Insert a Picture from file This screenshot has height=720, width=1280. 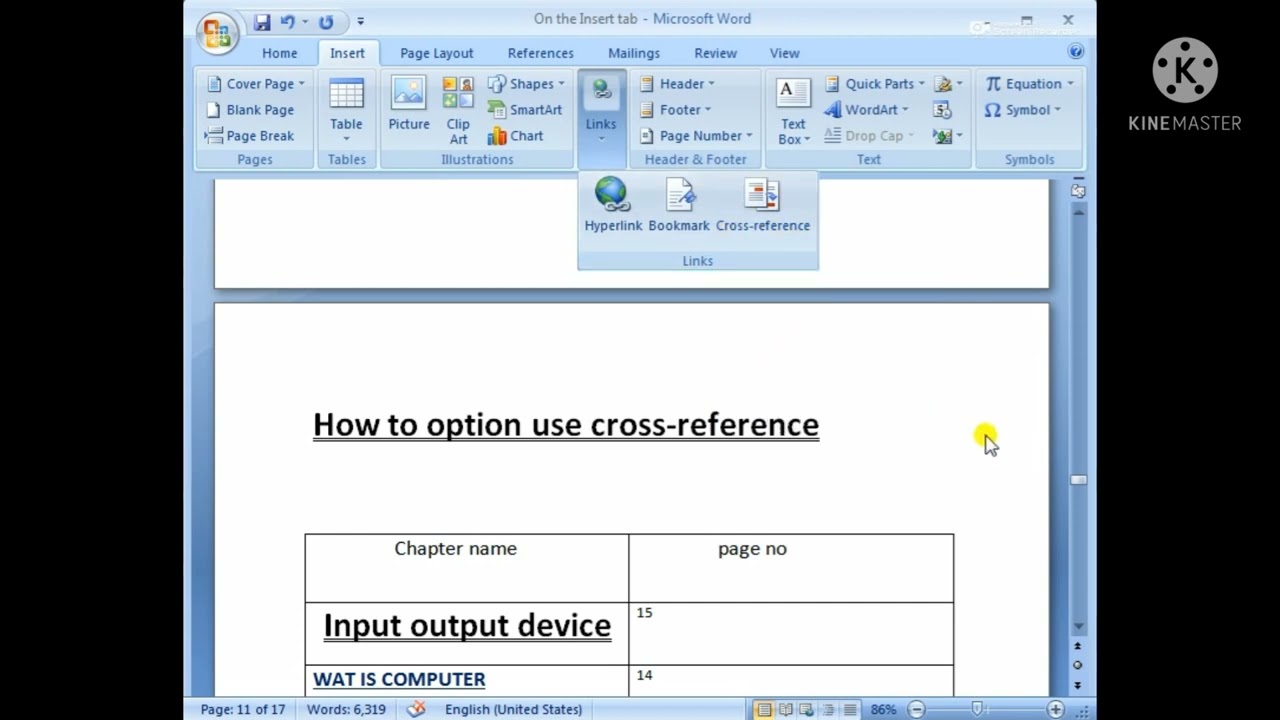[x=409, y=104]
